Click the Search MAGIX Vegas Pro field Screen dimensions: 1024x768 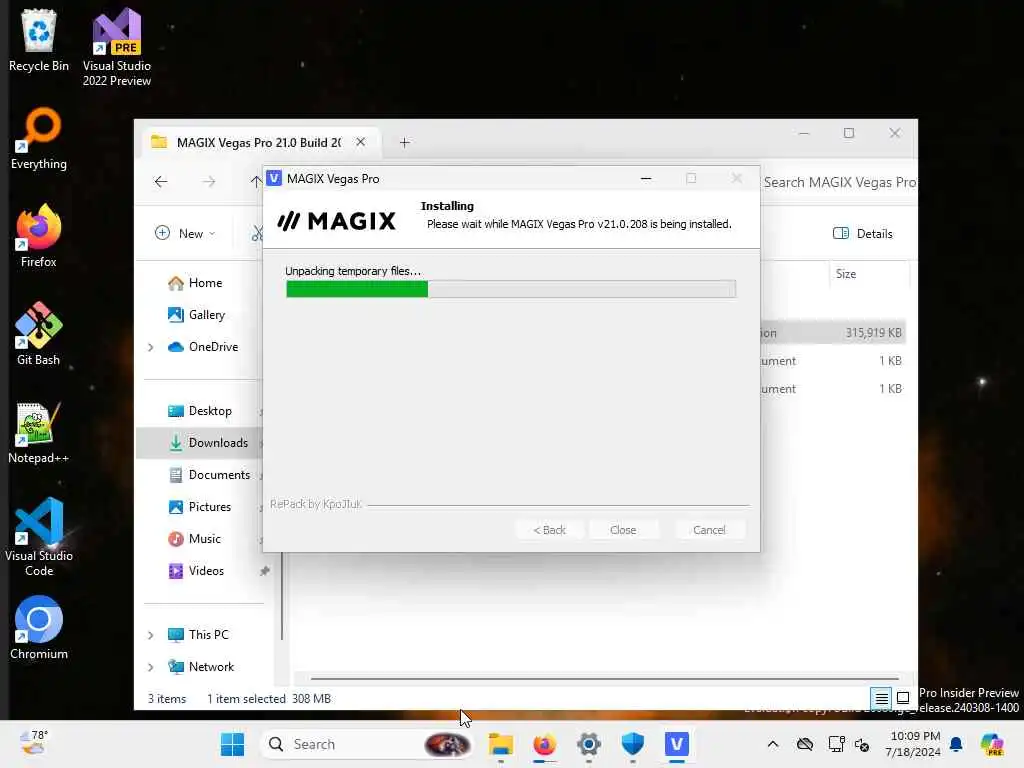(x=839, y=182)
